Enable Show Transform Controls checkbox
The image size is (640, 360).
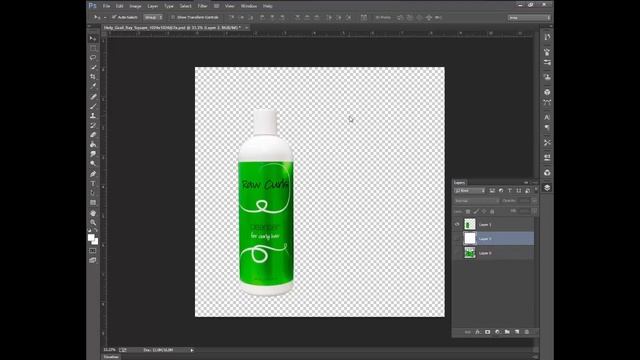click(173, 17)
